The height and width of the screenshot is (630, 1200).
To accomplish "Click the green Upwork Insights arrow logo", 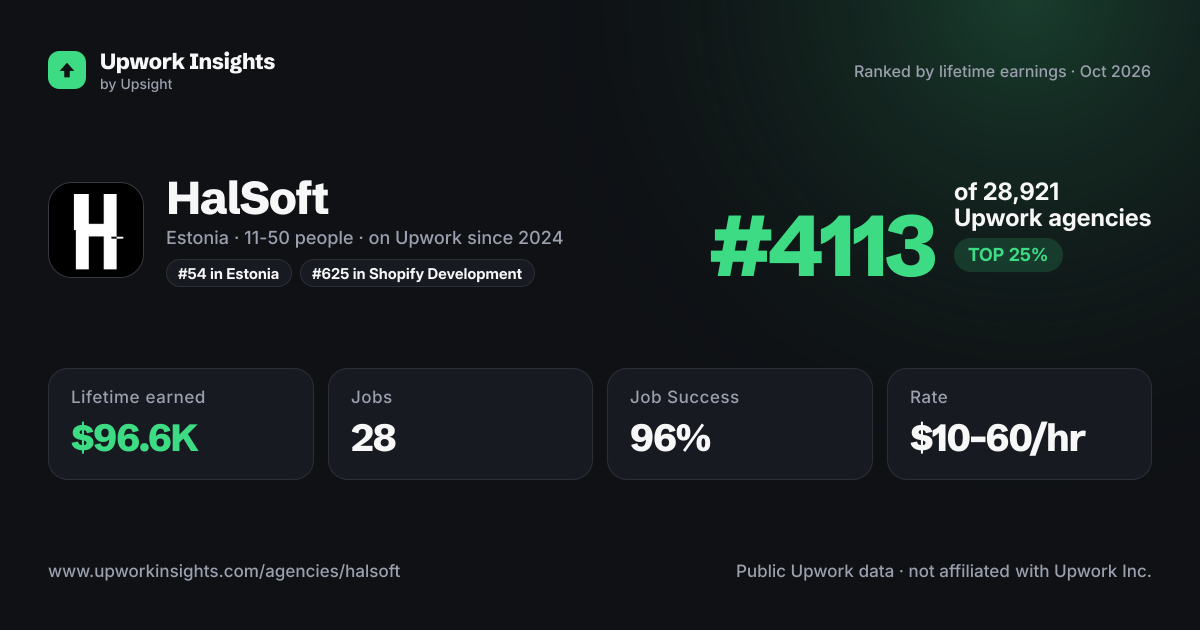I will coord(67,70).
